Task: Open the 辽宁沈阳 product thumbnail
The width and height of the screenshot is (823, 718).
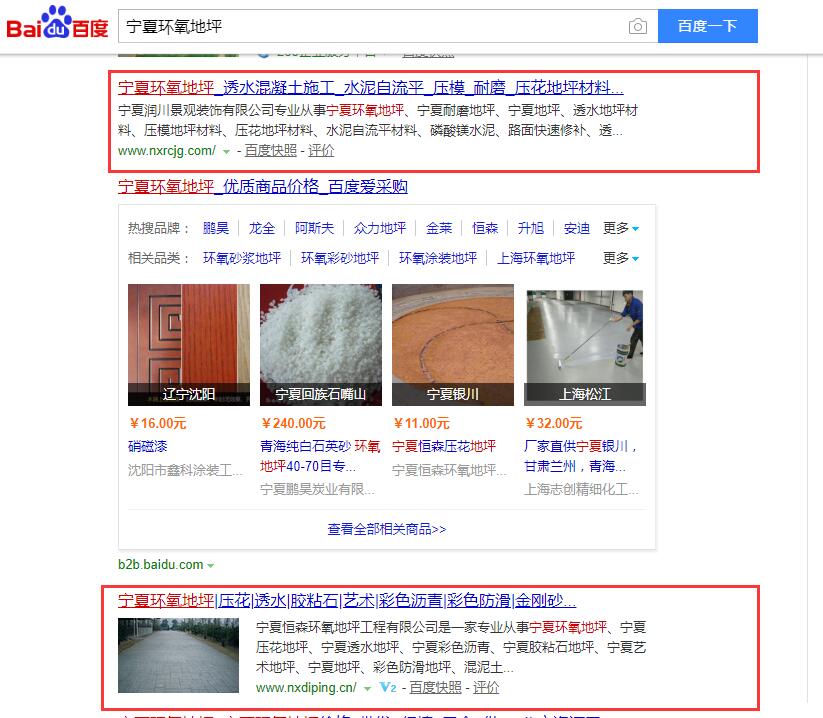Action: [189, 345]
